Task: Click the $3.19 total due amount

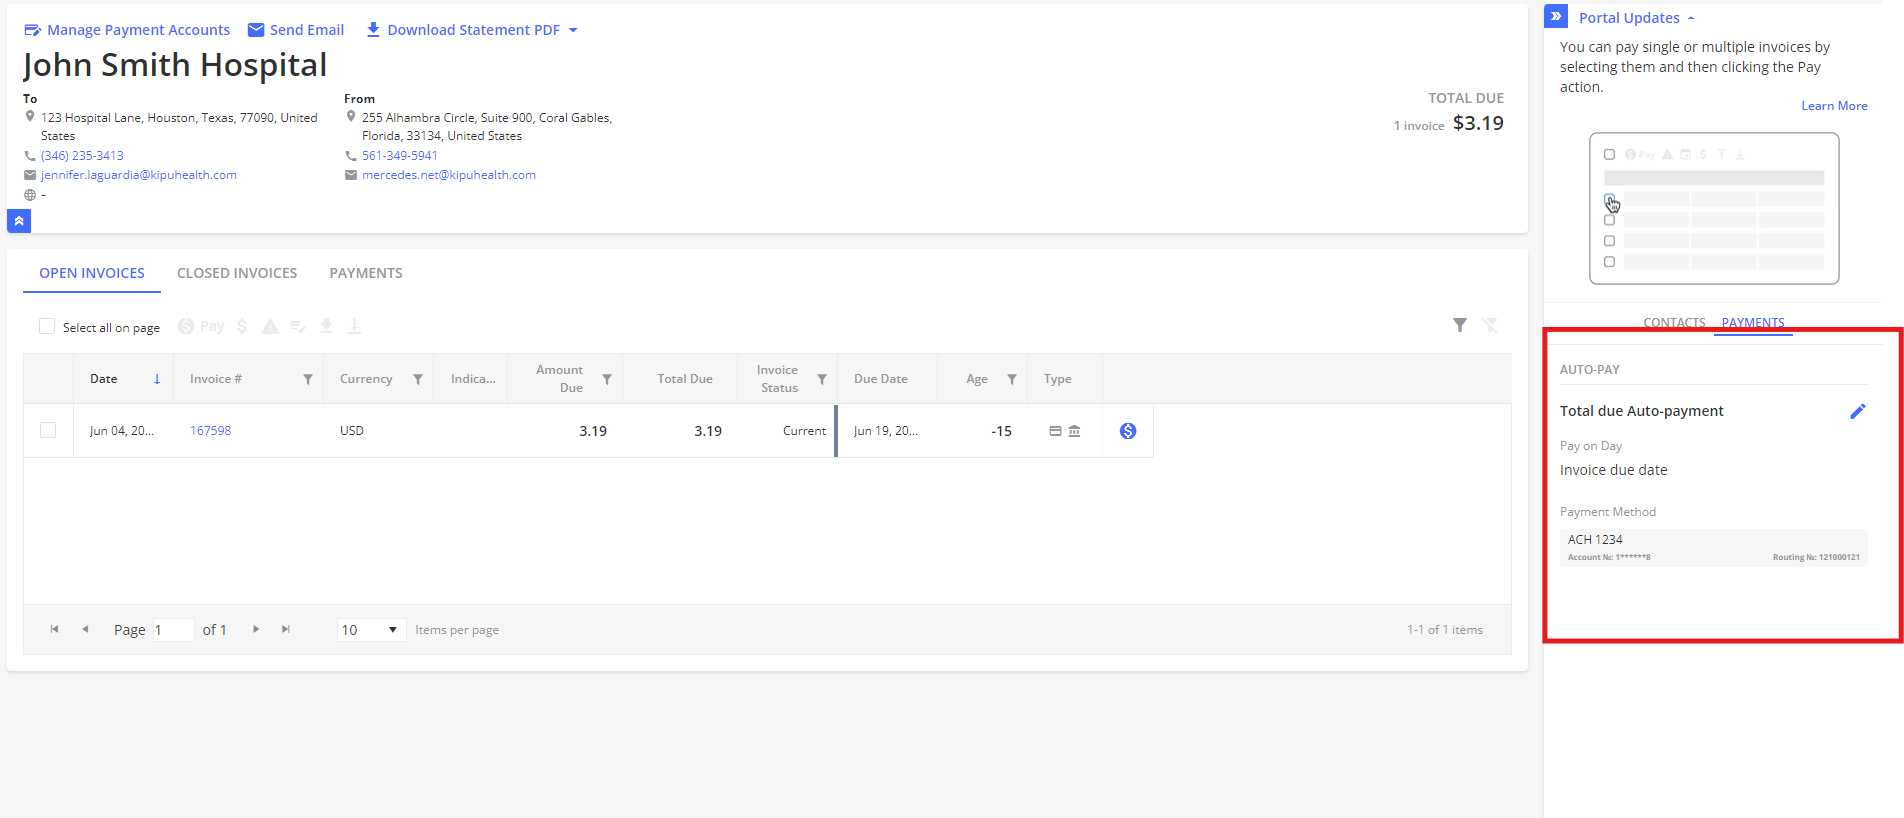Action: point(1478,123)
